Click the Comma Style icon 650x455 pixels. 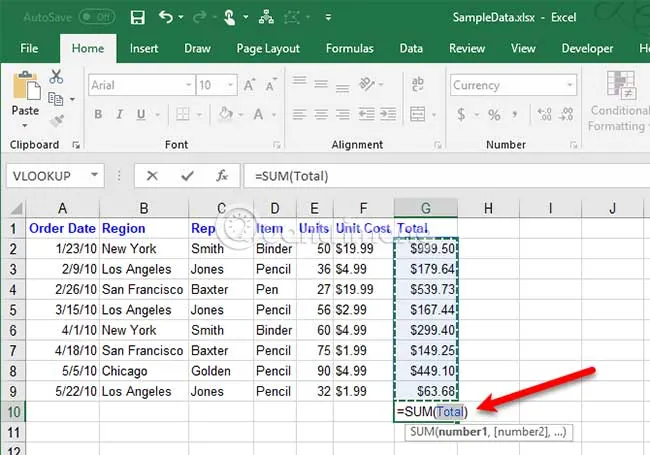(515, 114)
